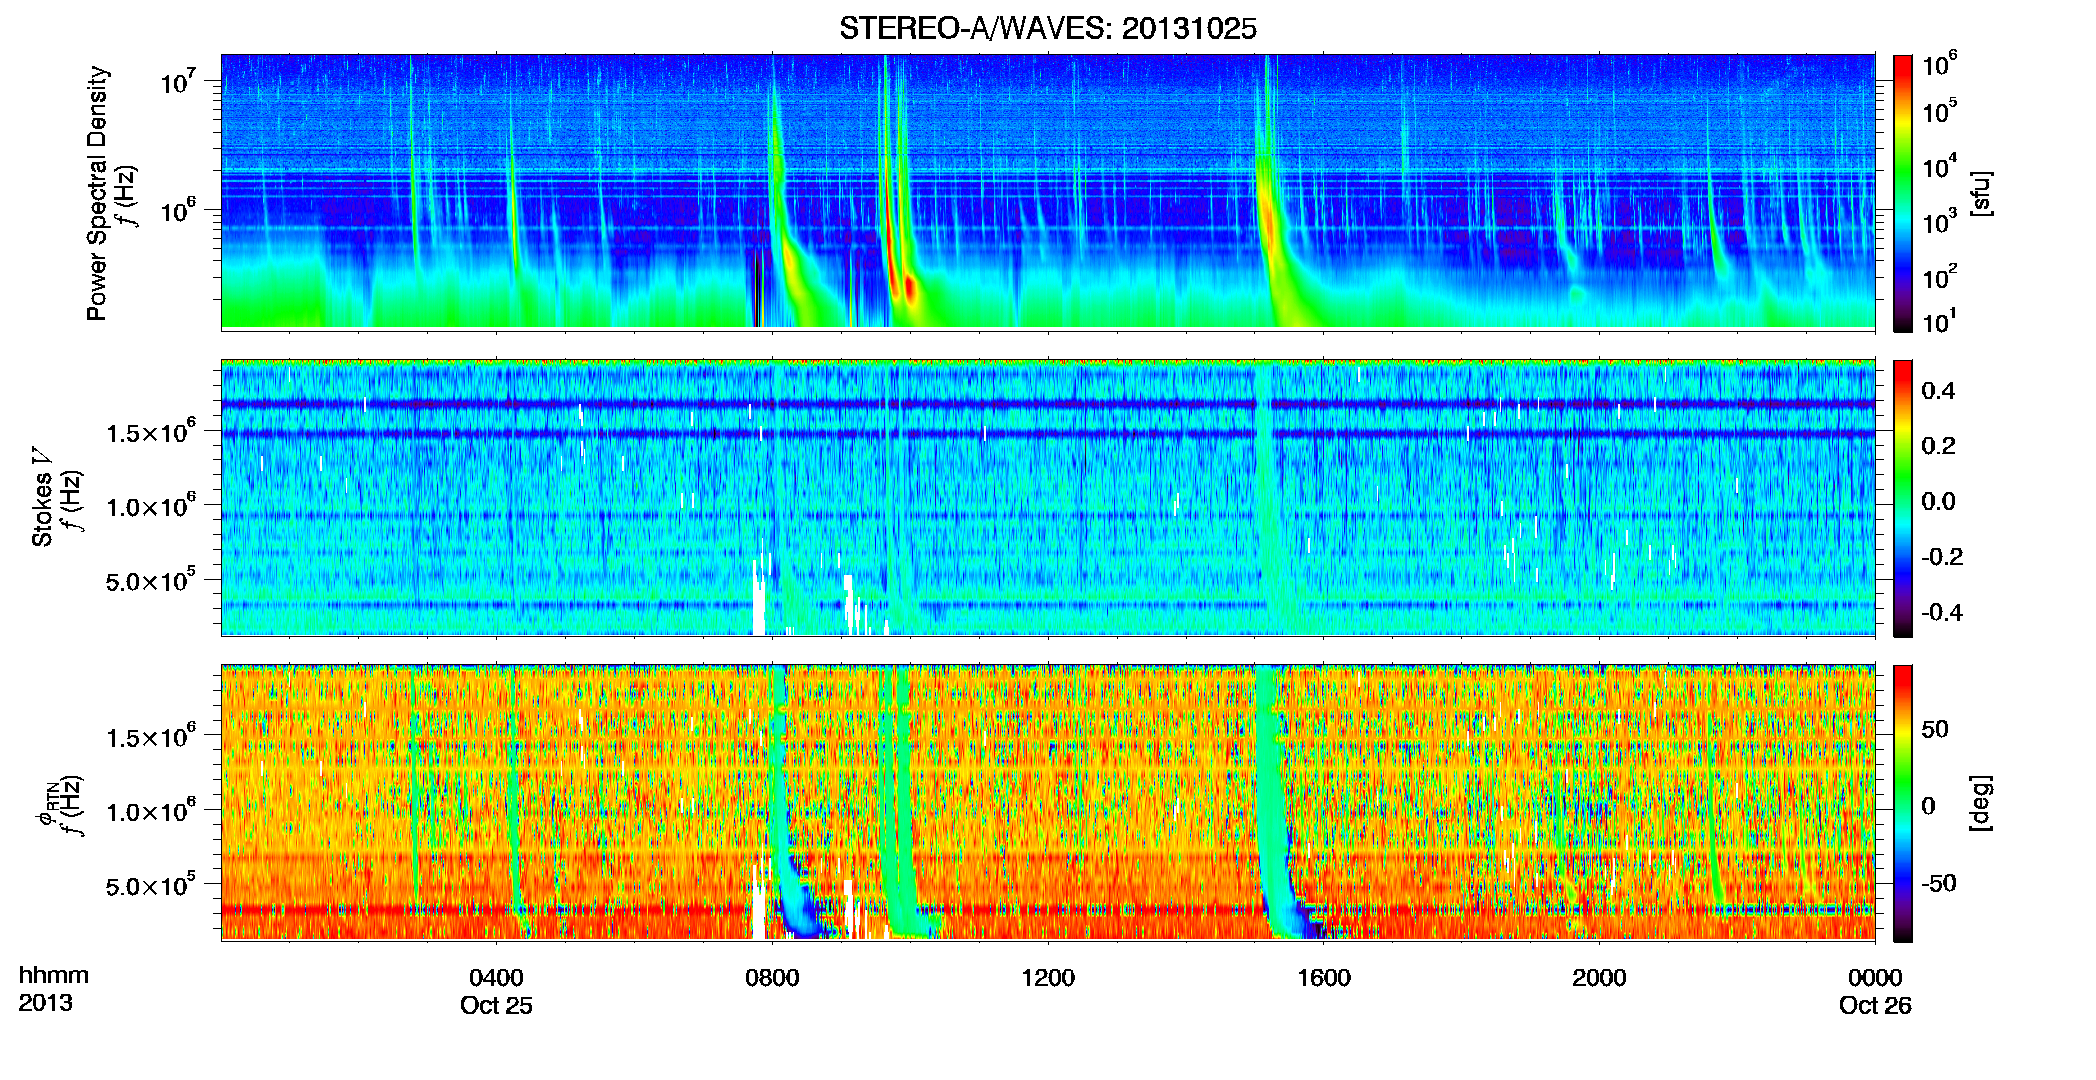Click the 0800 time tick label
This screenshot has width=2096, height=1080.
point(772,977)
